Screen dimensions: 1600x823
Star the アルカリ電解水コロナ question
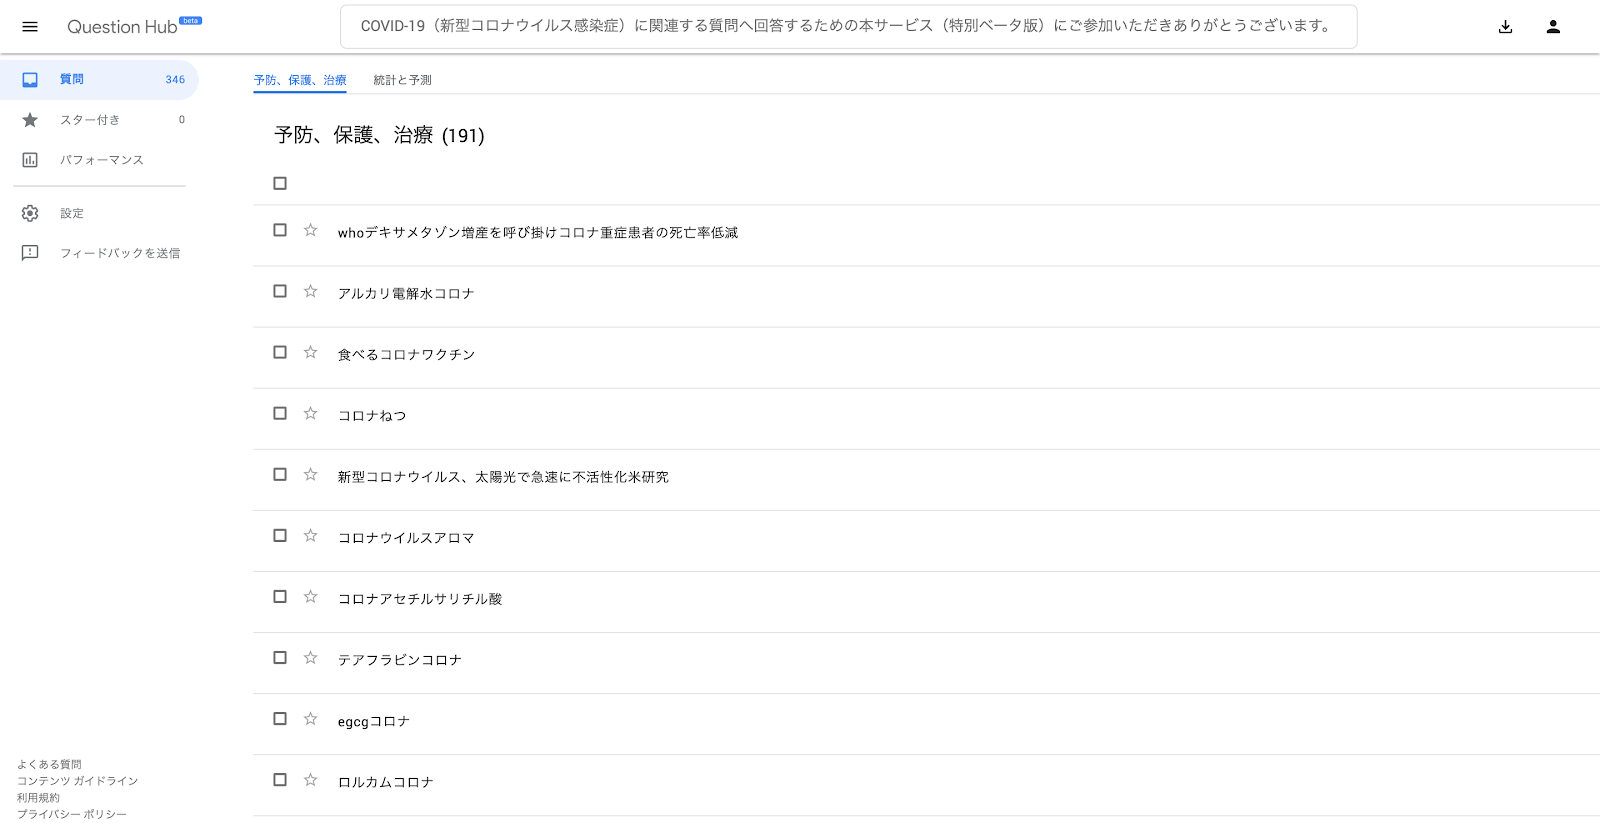(x=311, y=291)
